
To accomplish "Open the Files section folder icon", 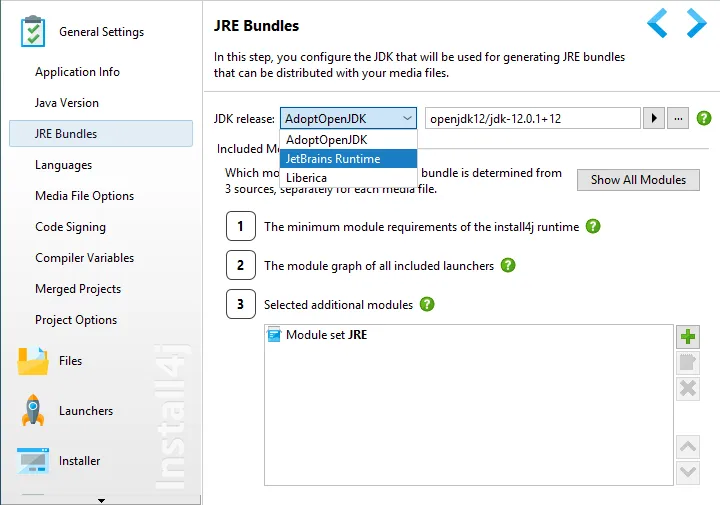I will tap(32, 361).
